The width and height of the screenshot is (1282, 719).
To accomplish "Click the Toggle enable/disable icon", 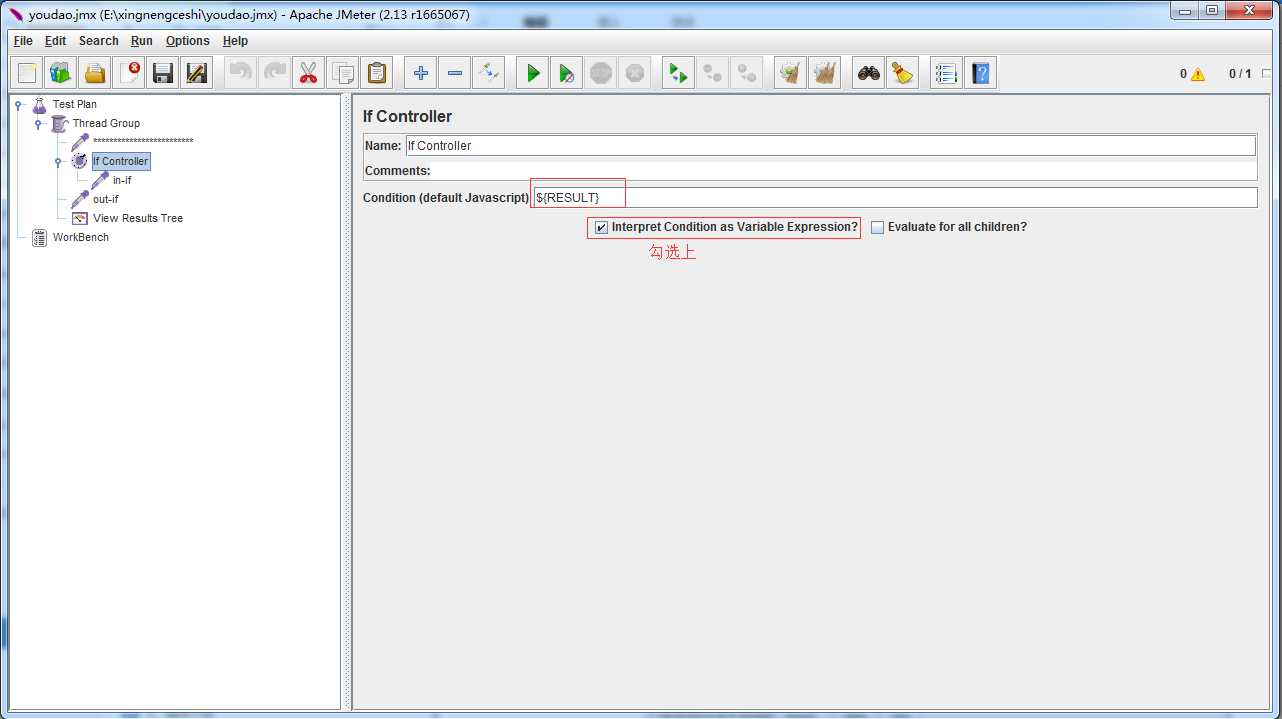I will [489, 73].
